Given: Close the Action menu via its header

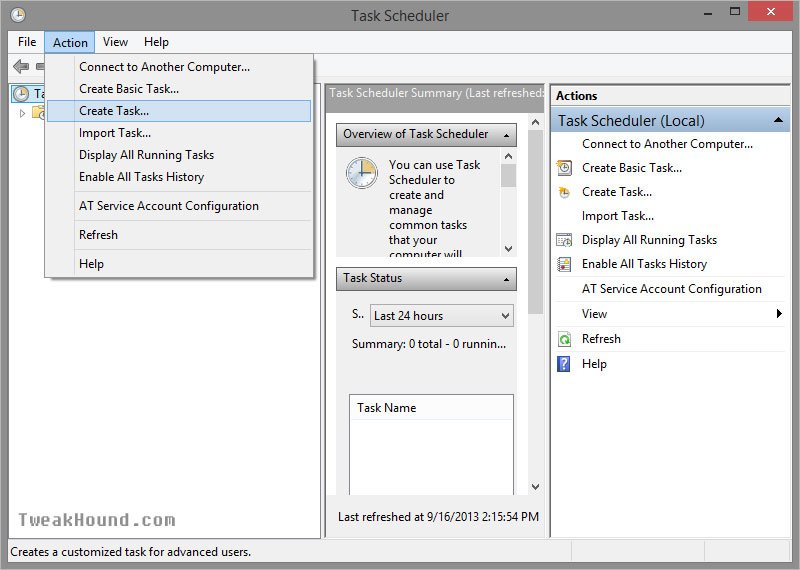Looking at the screenshot, I should click(x=70, y=42).
